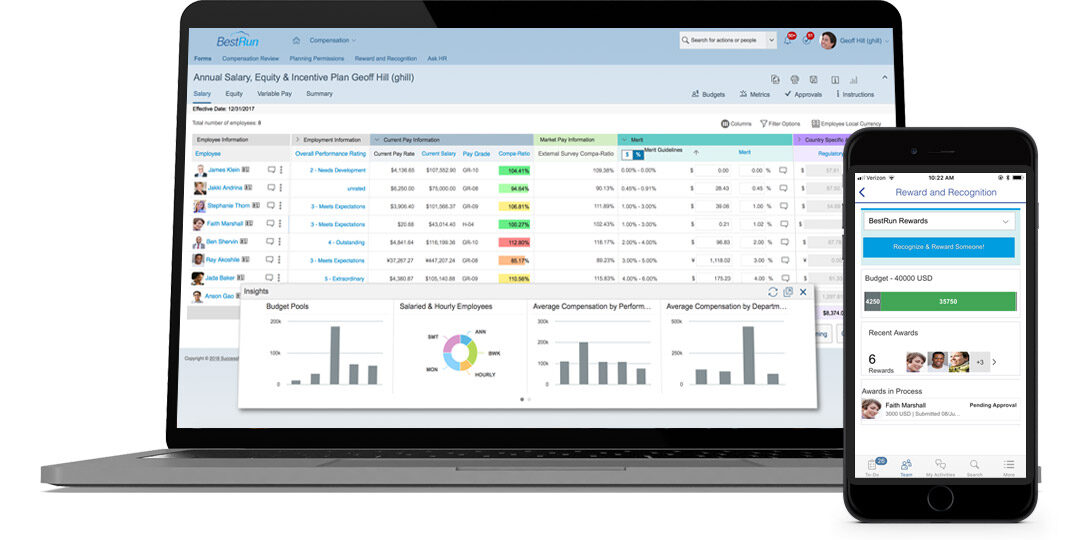Click the green 35750 budget bar

[948, 302]
